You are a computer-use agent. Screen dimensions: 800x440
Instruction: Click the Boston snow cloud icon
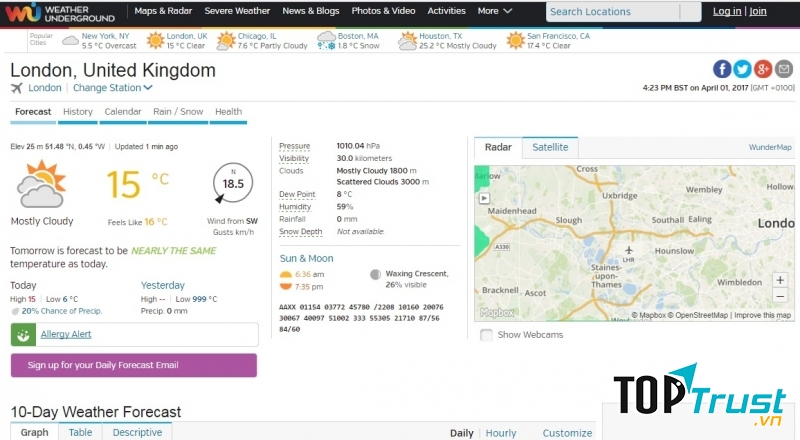[326, 41]
